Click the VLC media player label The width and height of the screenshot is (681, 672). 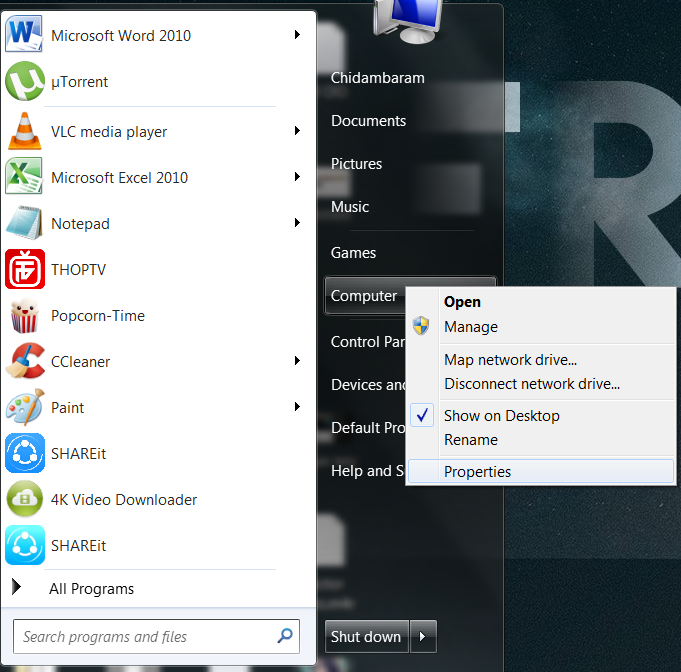(x=109, y=132)
